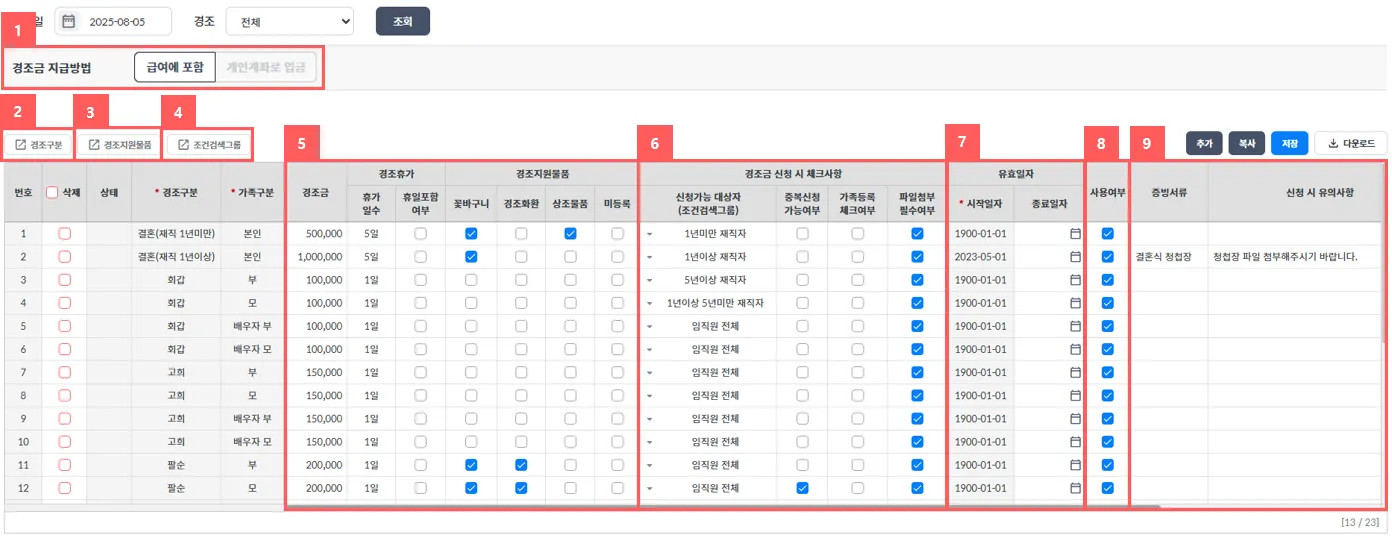Select 팔순 cell in row 12
Viewport: 1392px width, 539px height.
[x=175, y=488]
